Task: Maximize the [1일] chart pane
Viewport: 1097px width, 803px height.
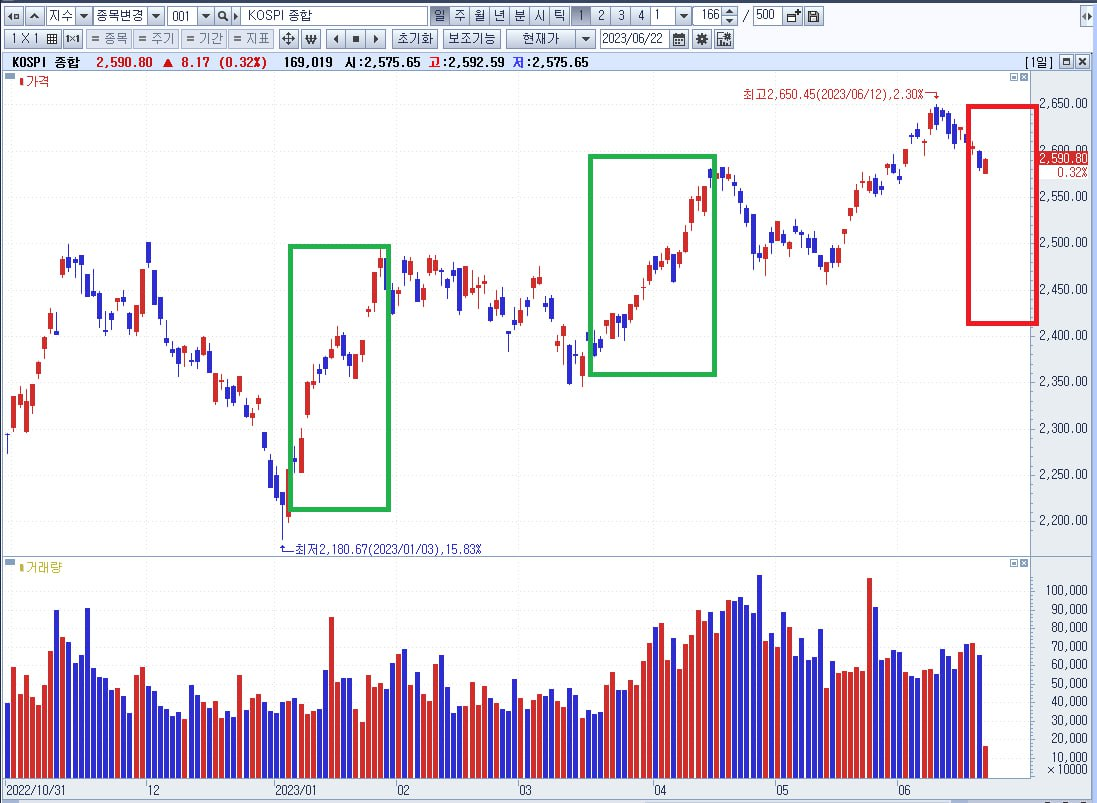Action: click(1066, 62)
